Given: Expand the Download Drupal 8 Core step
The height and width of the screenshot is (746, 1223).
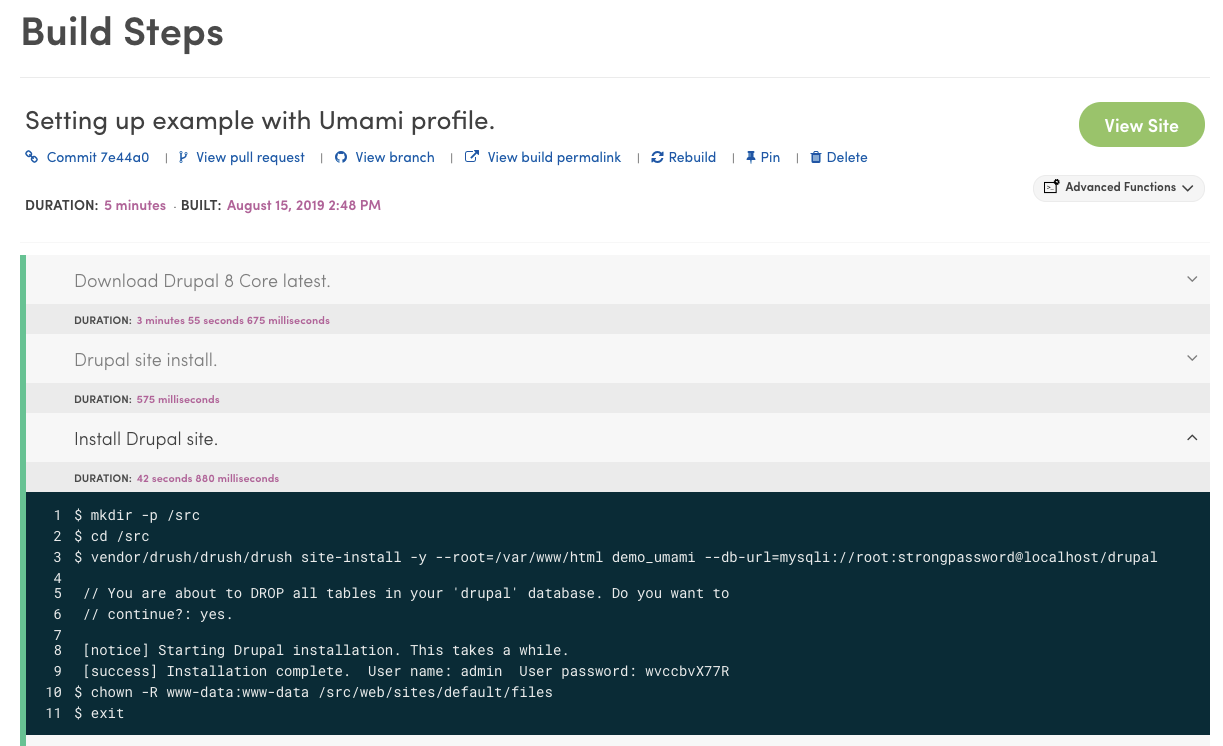Looking at the screenshot, I should point(1191,279).
